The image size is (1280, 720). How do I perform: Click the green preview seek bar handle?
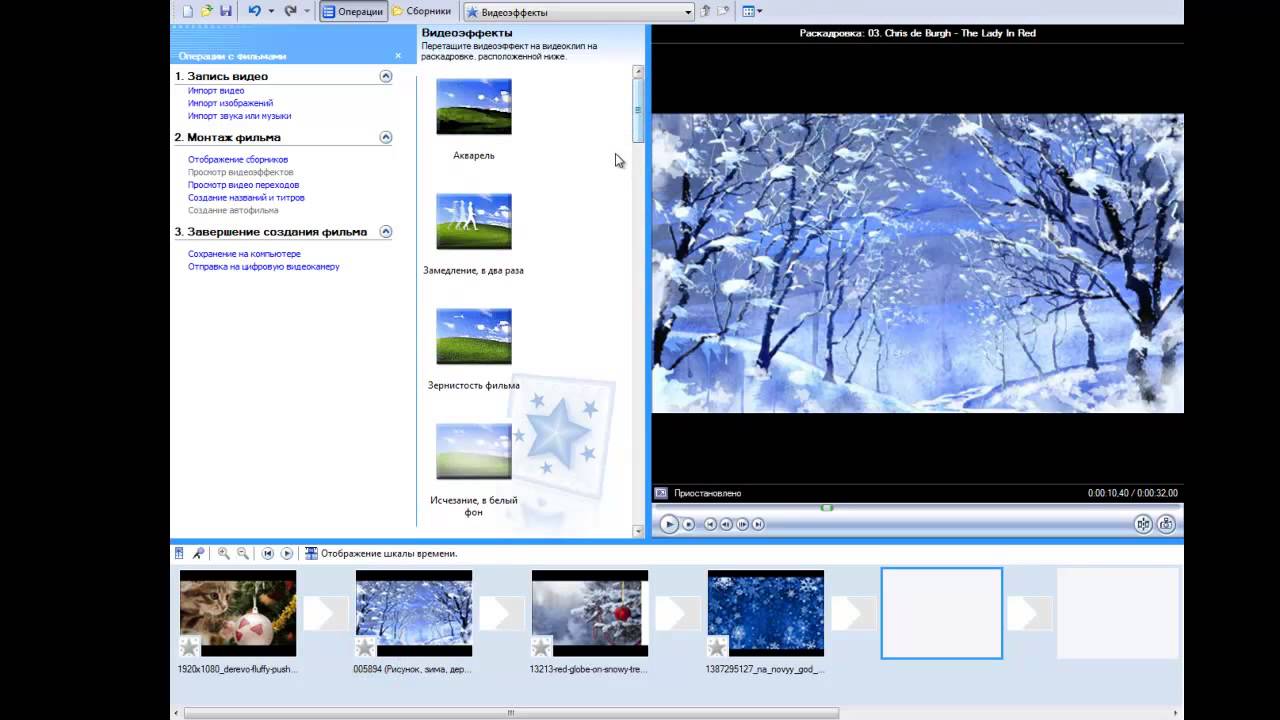[x=826, y=507]
